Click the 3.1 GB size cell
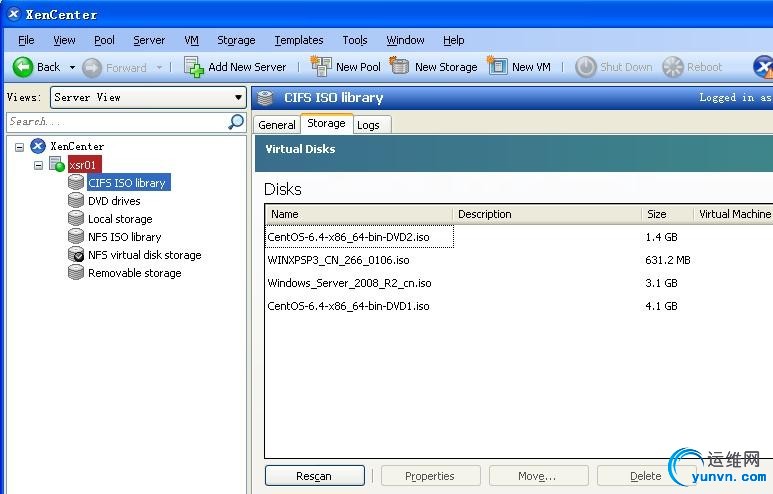Screen dimensions: 773x494 click(661, 283)
